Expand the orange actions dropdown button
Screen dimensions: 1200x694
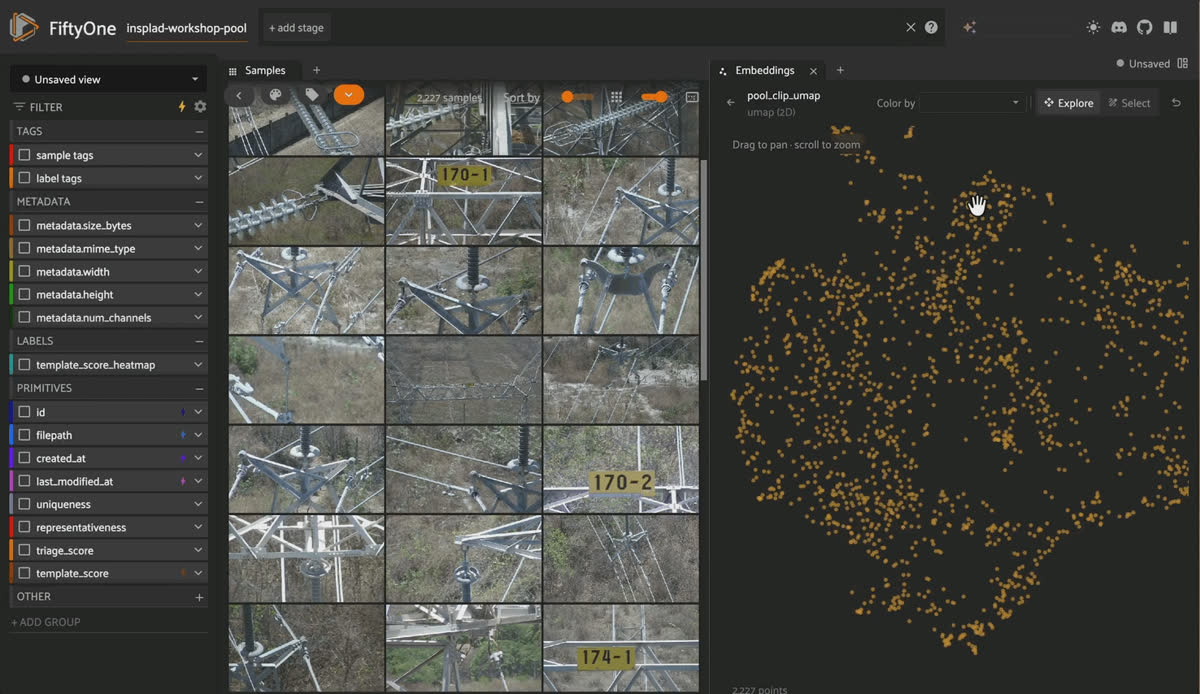[349, 96]
